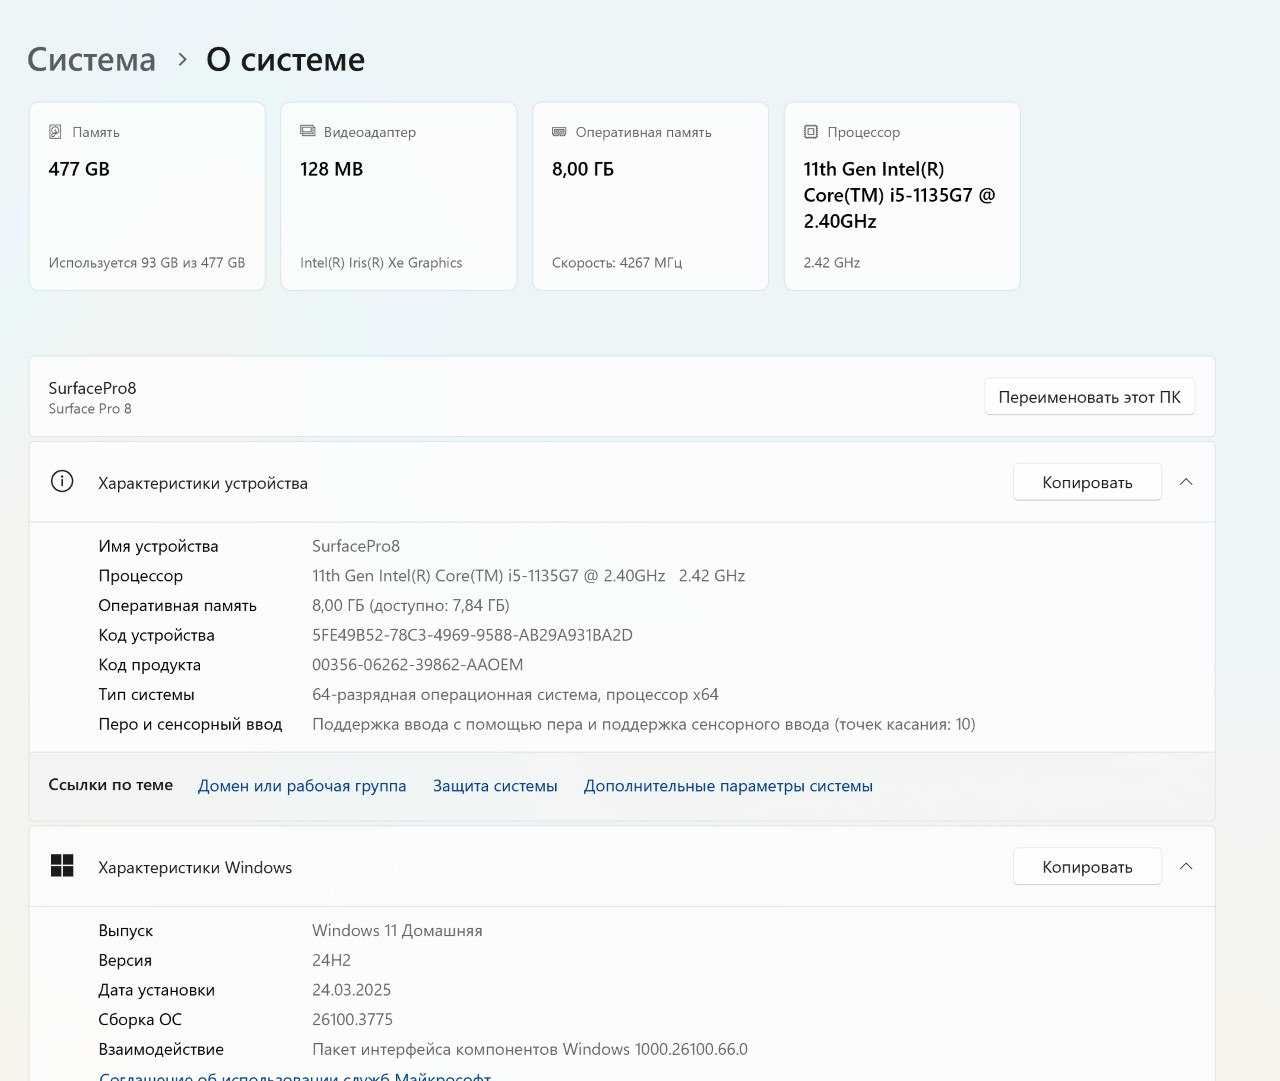
Task: Click the video adapter icon in Видеоадаптер card
Action: tap(308, 132)
